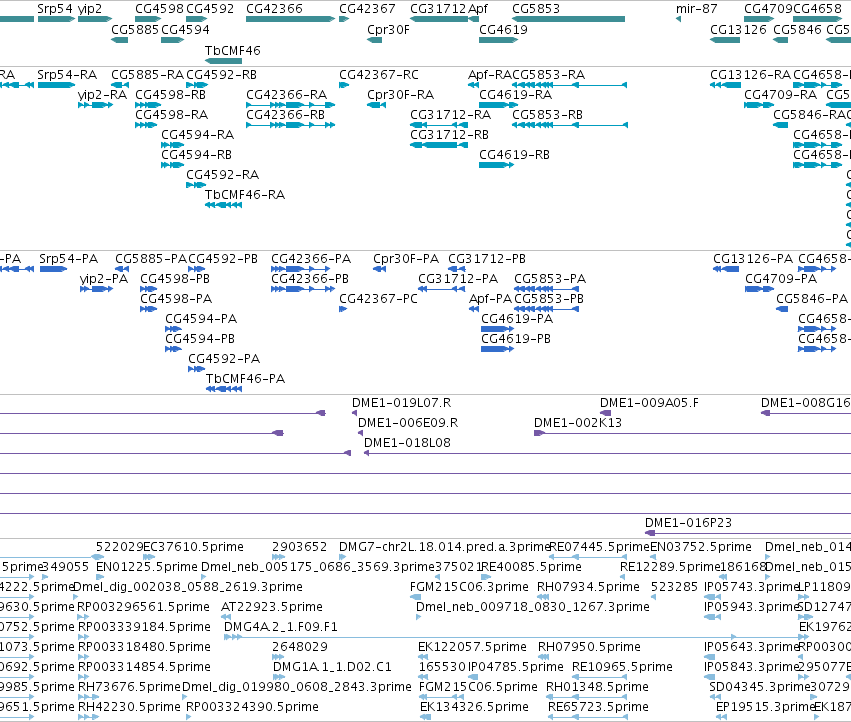Image resolution: width=851 pixels, height=722 pixels.
Task: Select the Cpr30F gene label
Action: point(388,29)
